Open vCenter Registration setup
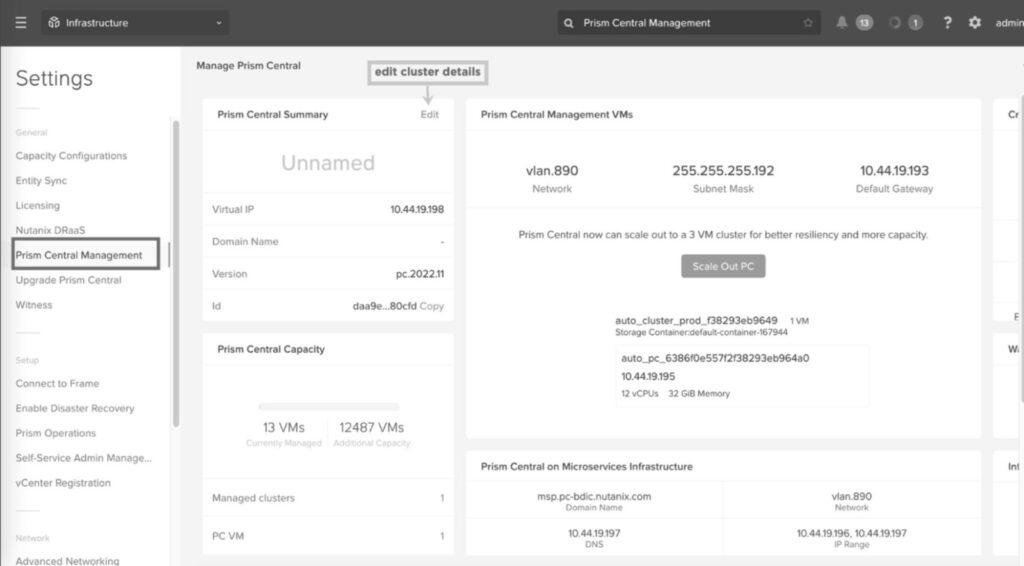Viewport: 1024px width, 566px height. point(63,482)
